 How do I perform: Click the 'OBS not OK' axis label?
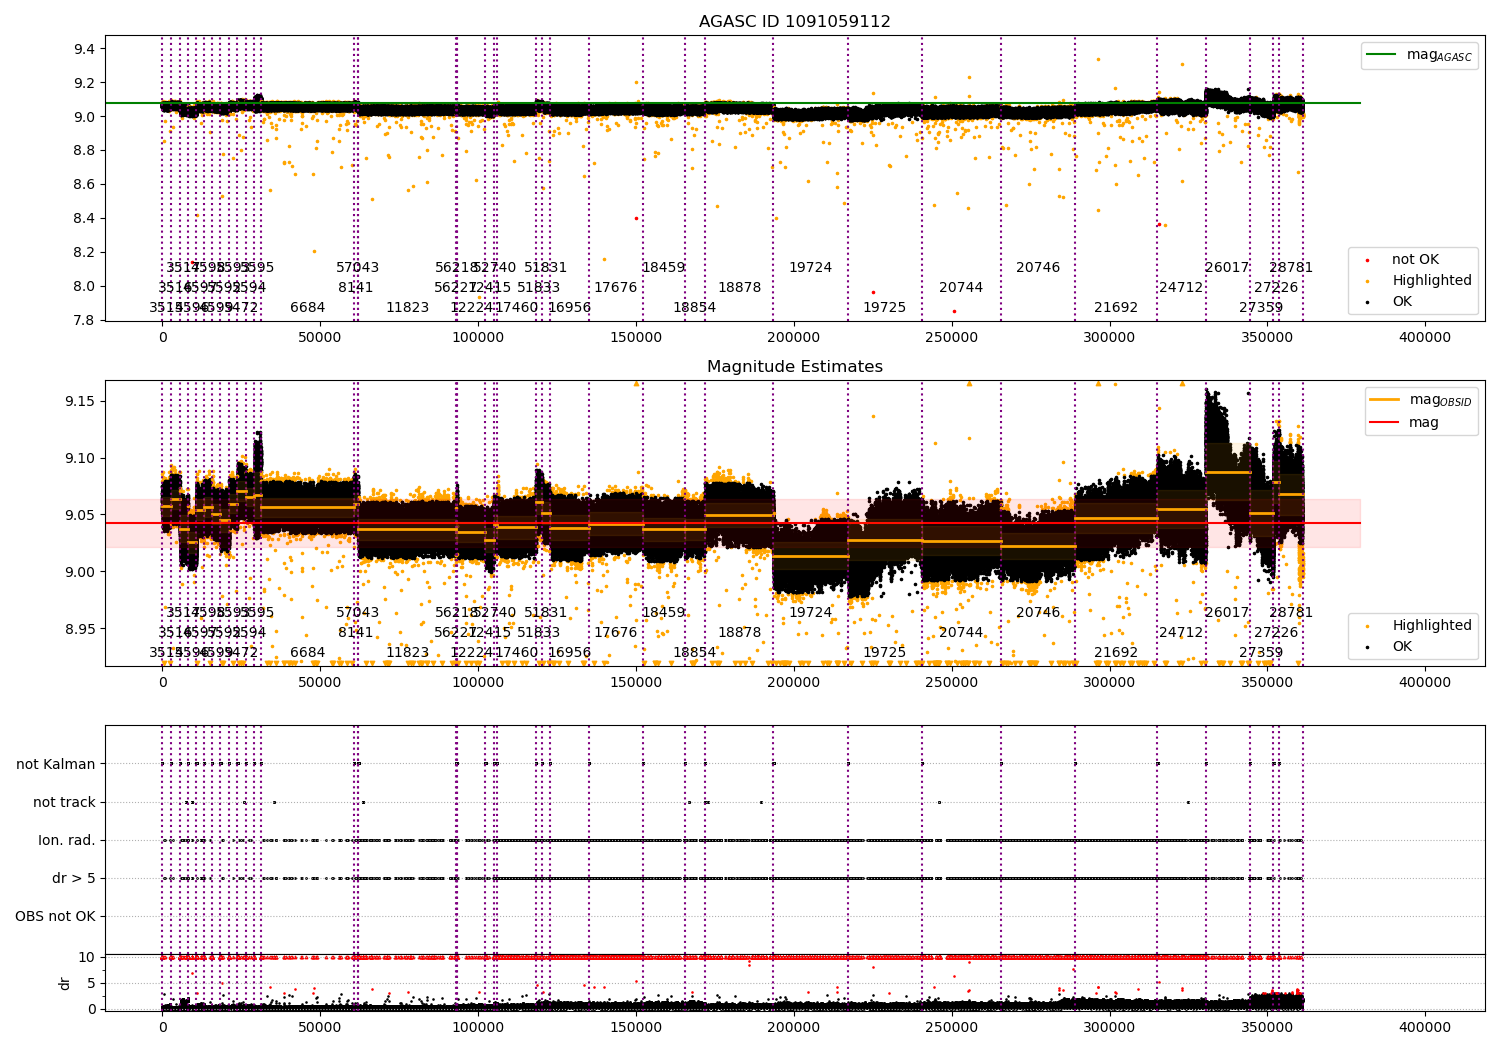(55, 916)
